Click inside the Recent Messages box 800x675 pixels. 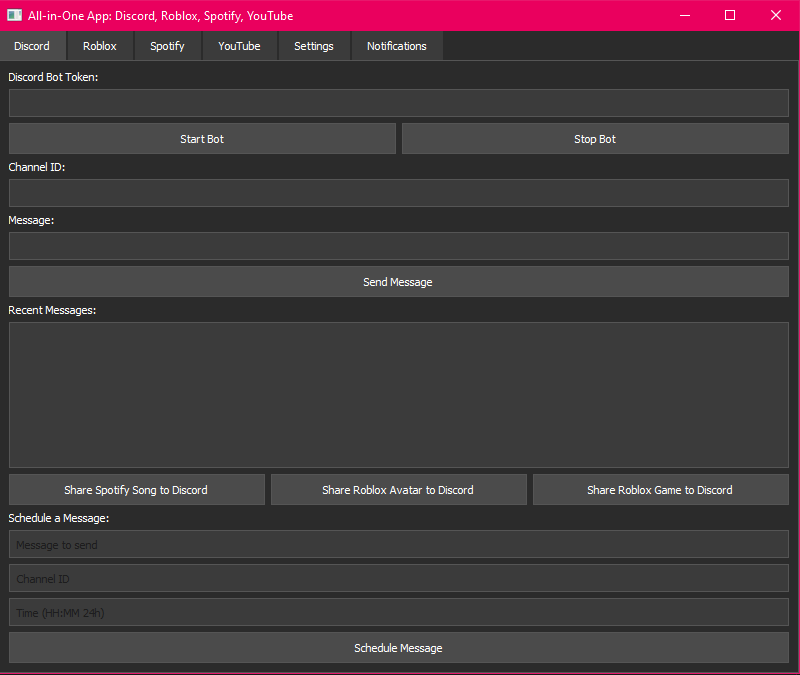pyautogui.click(x=398, y=394)
